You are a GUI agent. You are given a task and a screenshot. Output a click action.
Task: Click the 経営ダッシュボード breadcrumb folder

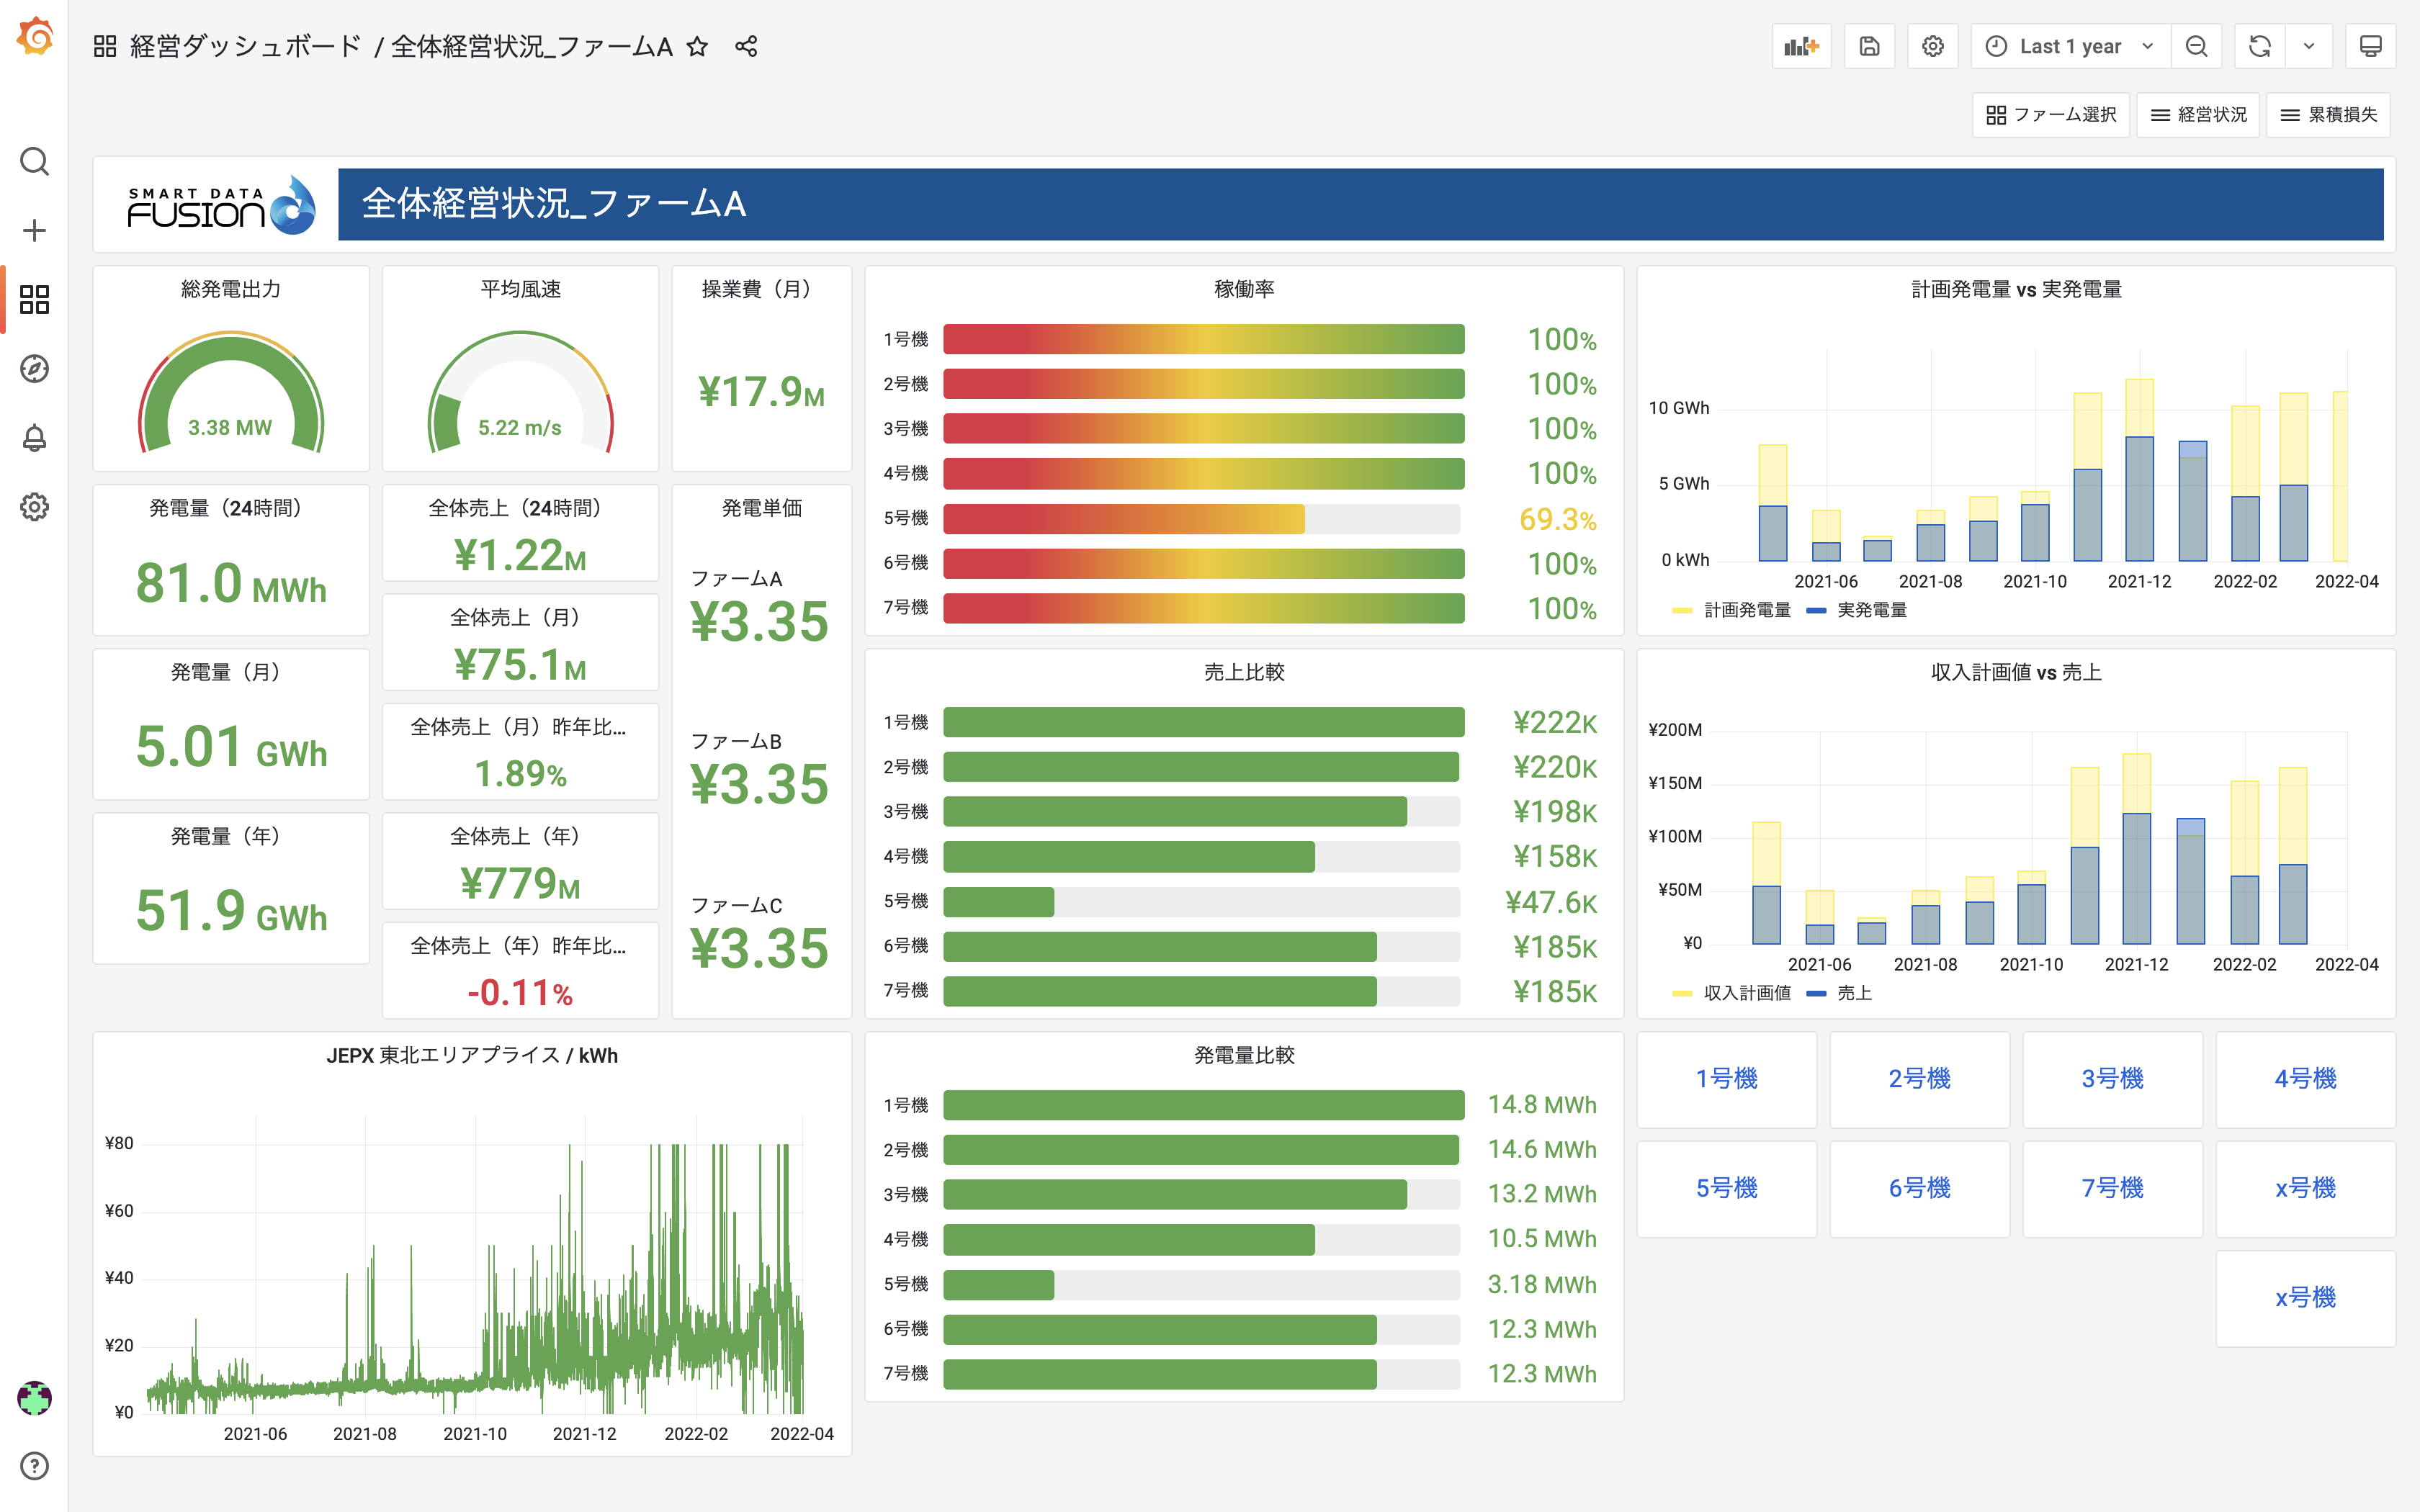click(245, 47)
